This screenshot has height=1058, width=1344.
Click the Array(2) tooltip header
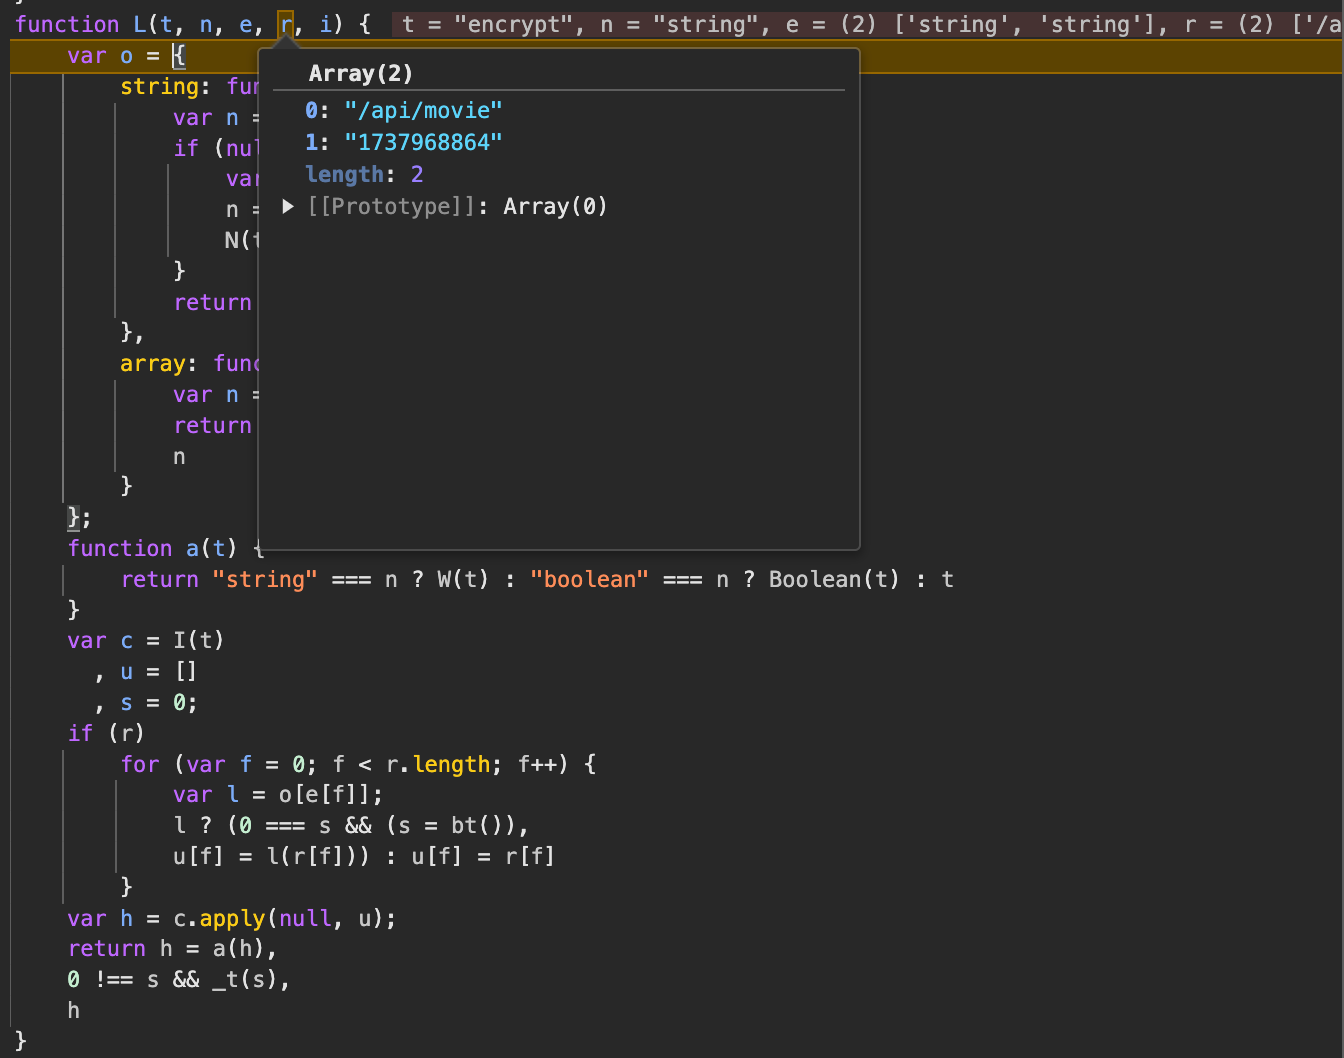[360, 73]
